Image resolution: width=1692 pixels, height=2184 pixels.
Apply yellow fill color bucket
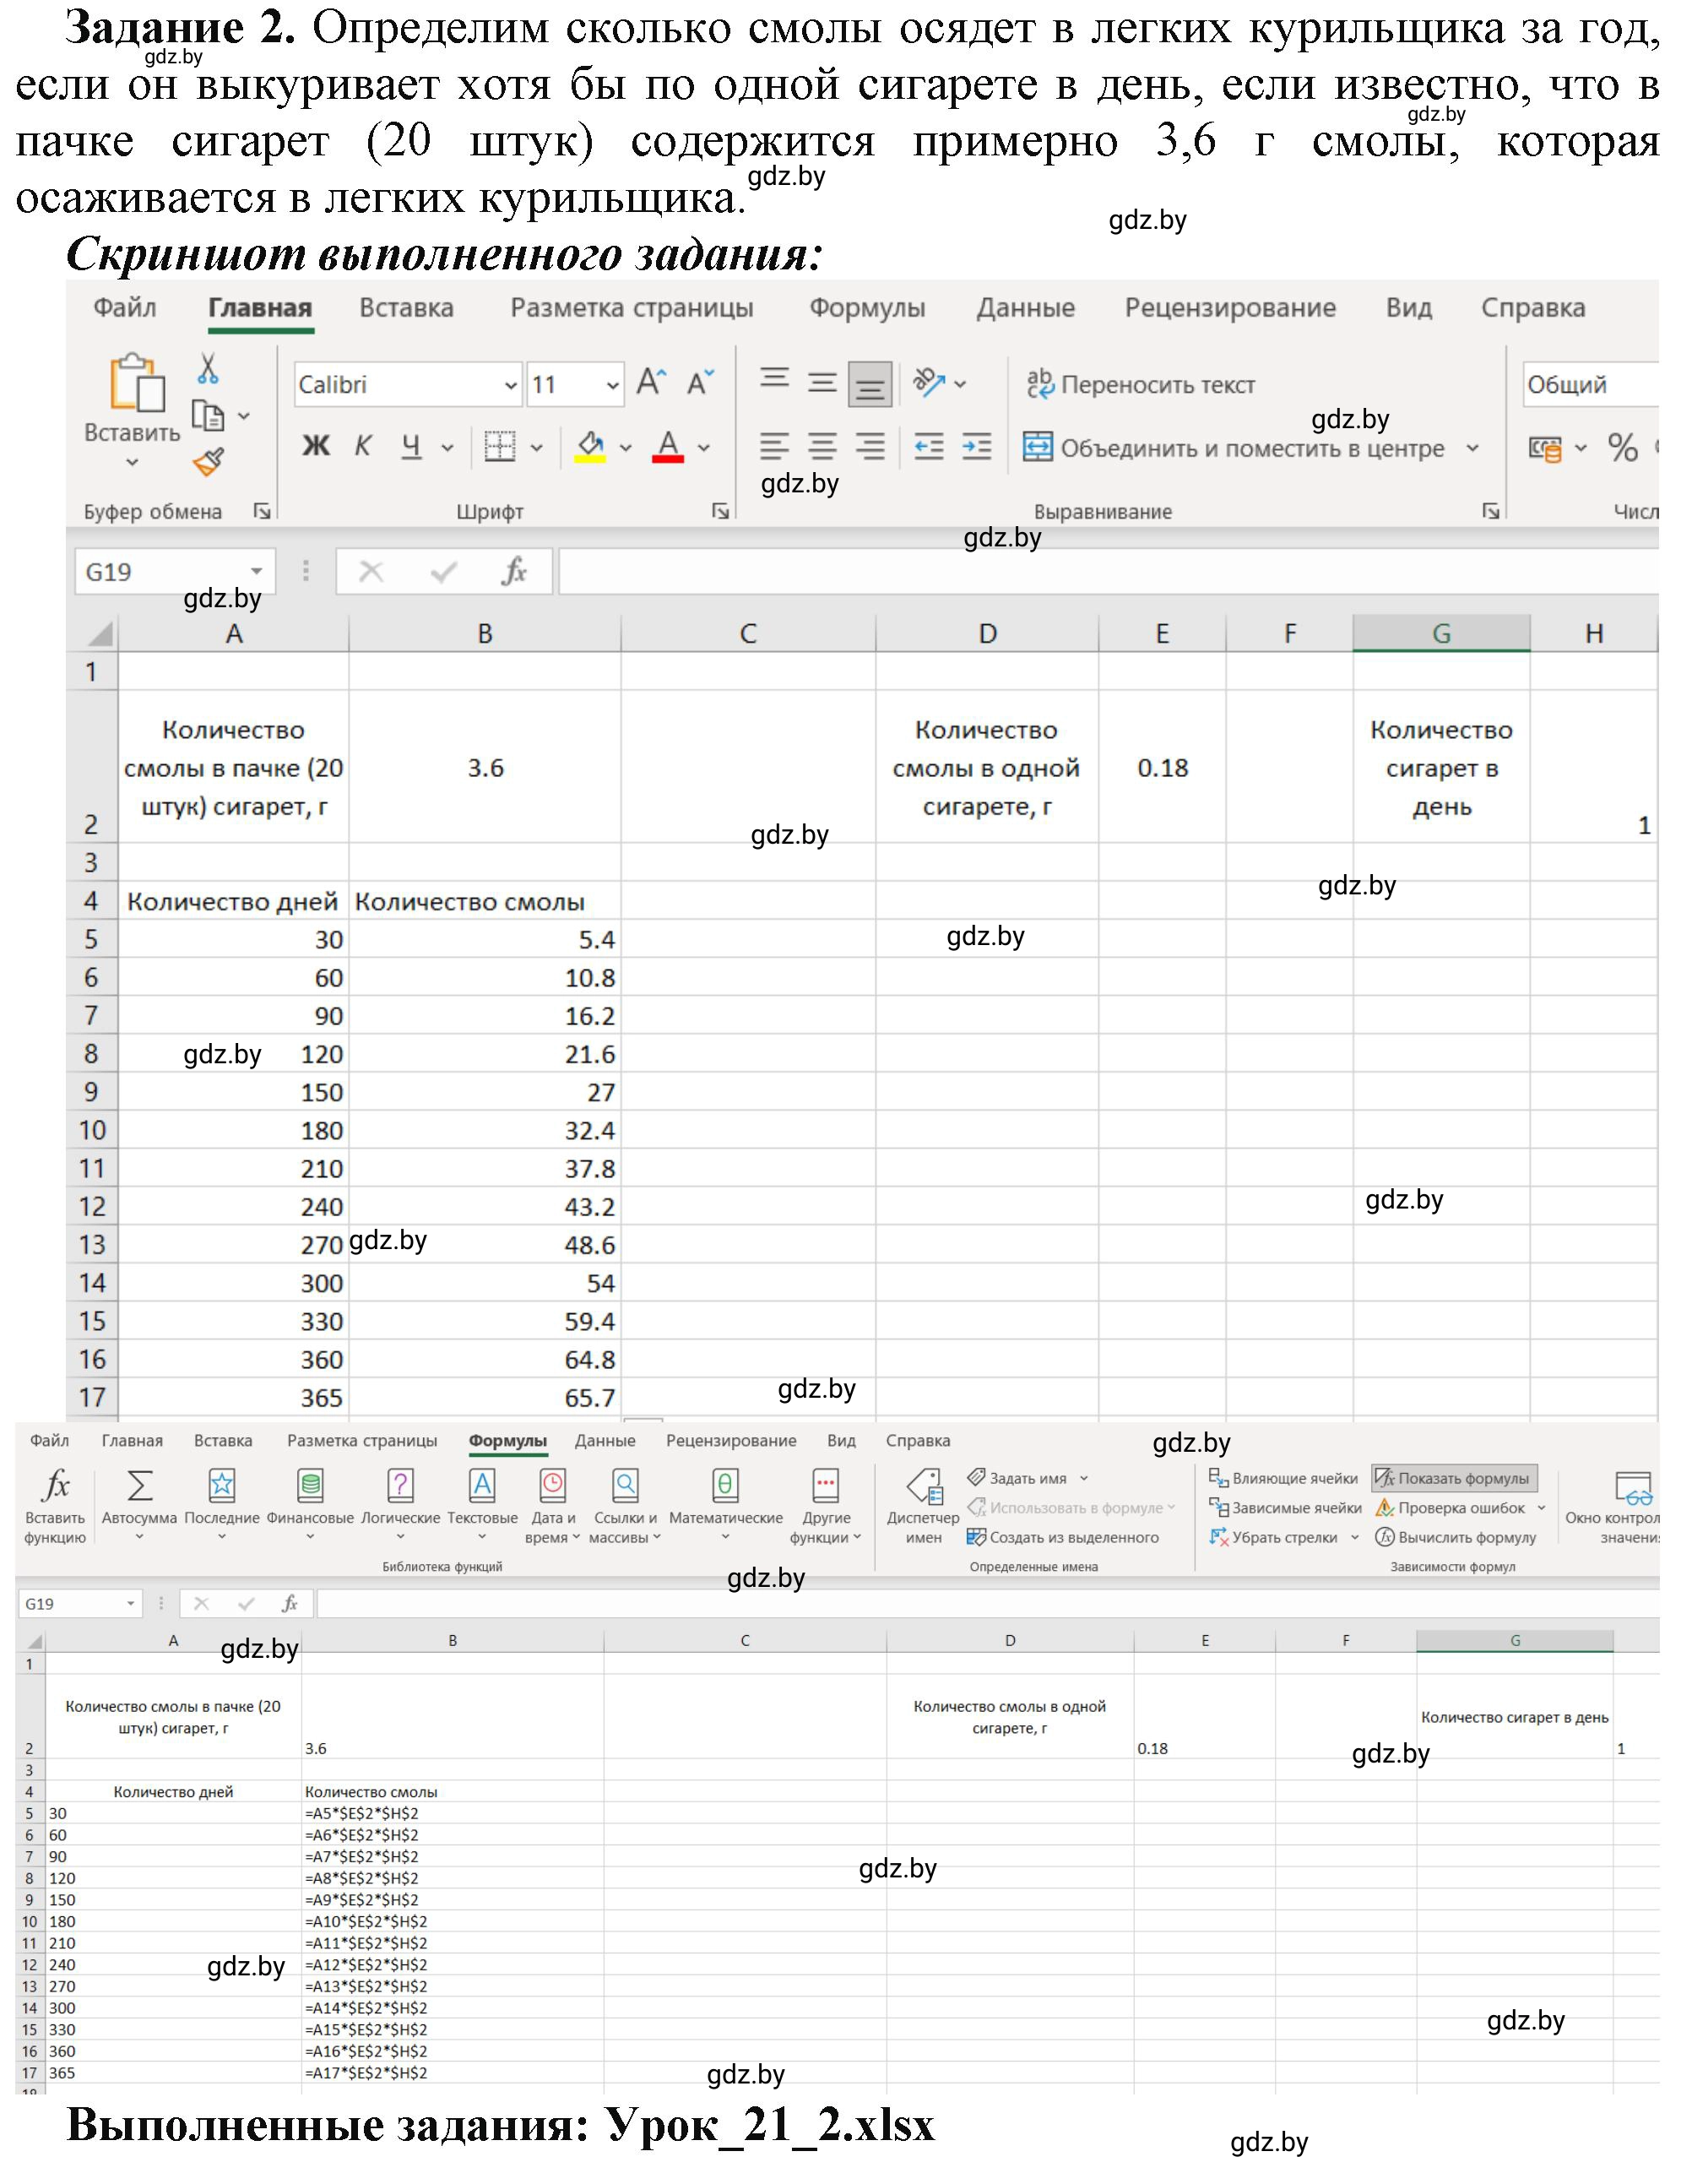tap(590, 447)
